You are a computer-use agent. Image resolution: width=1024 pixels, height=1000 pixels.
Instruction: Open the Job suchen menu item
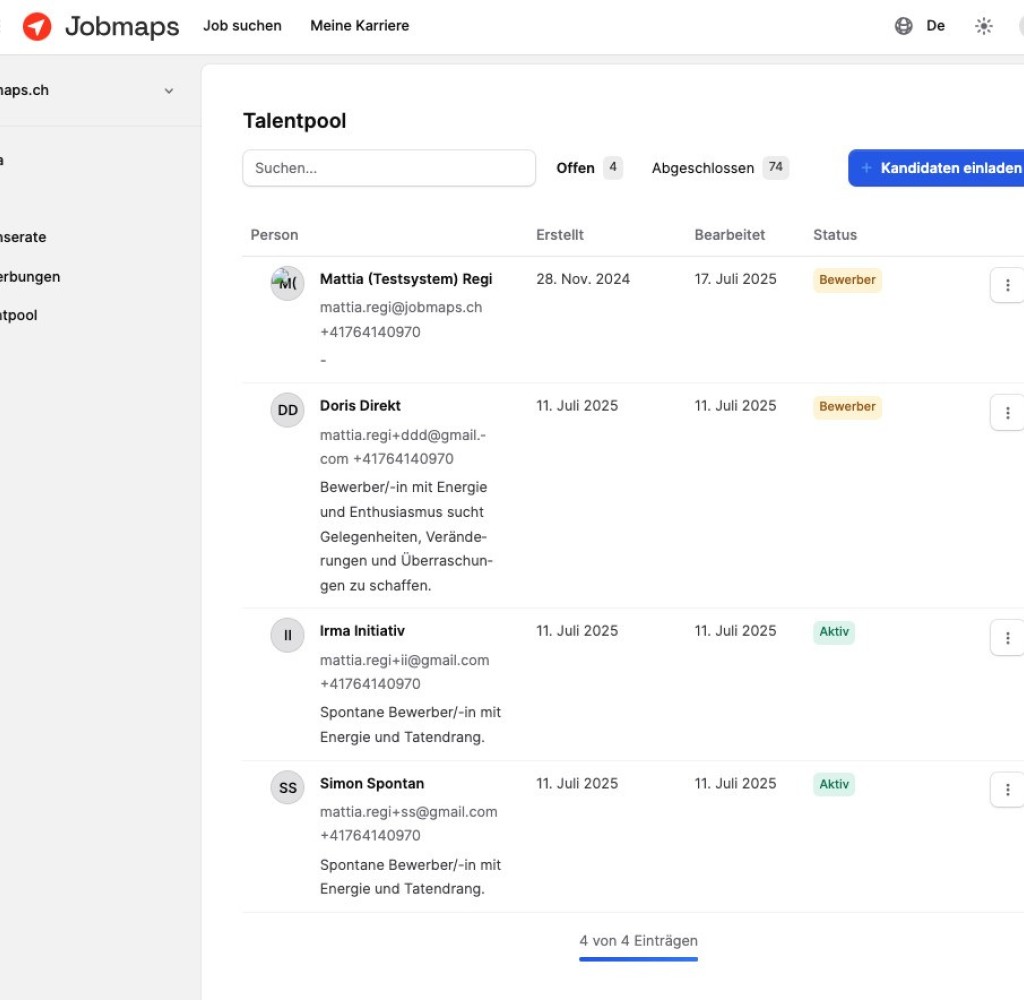click(x=242, y=26)
